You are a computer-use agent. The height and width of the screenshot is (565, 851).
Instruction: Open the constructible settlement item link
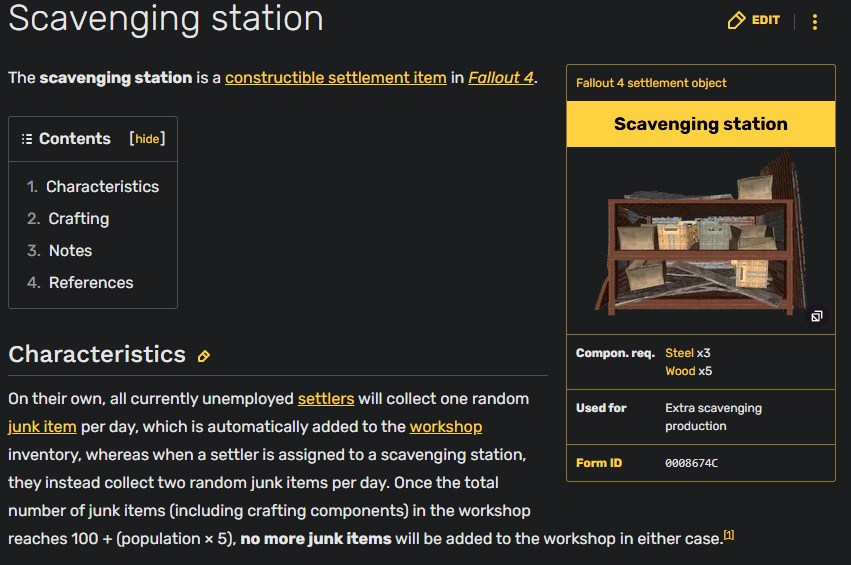pos(336,78)
